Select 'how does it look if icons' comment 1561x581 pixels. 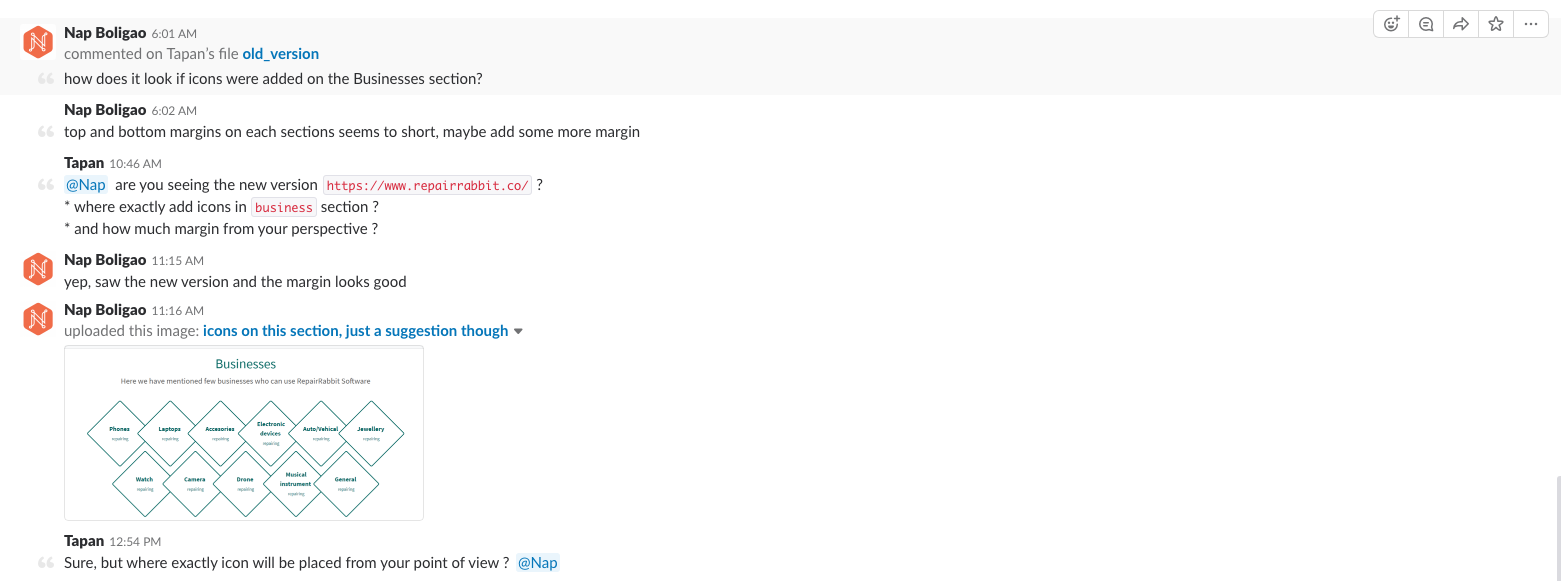[x=273, y=78]
